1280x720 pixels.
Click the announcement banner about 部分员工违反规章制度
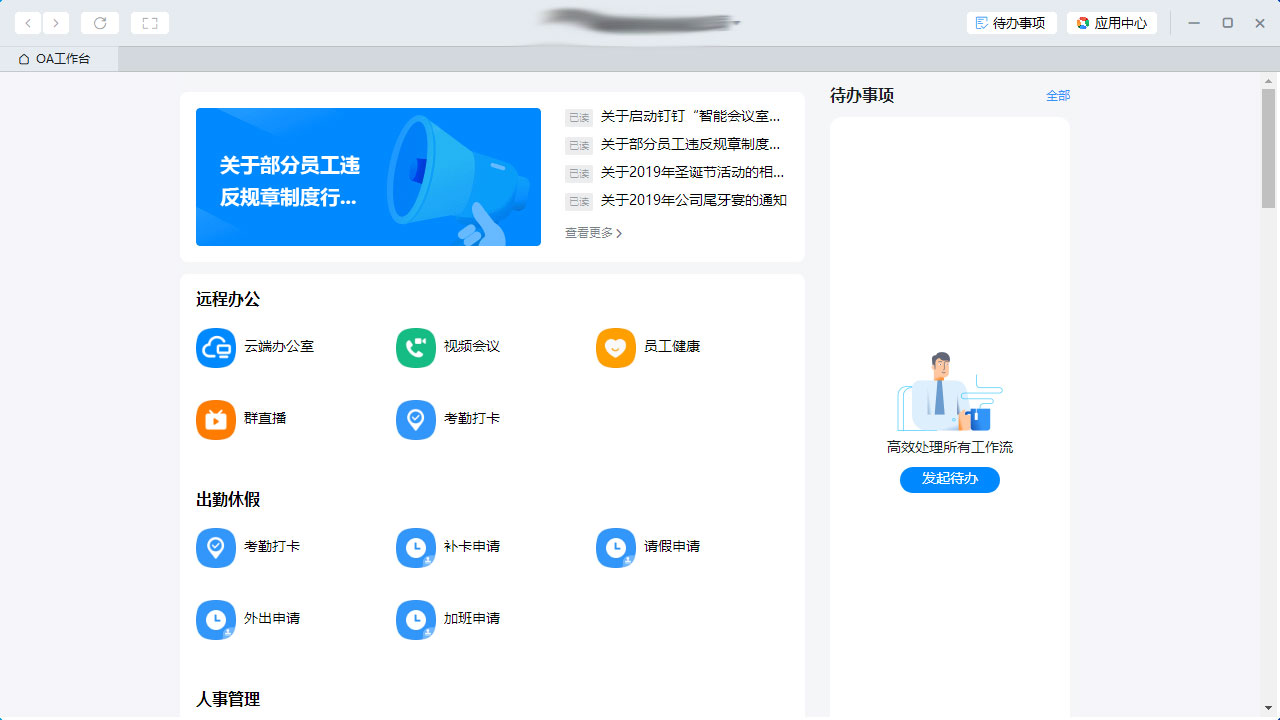pyautogui.click(x=368, y=176)
